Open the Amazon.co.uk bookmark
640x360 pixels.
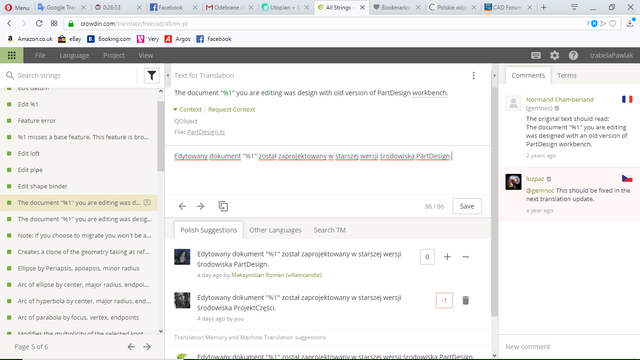click(x=30, y=39)
